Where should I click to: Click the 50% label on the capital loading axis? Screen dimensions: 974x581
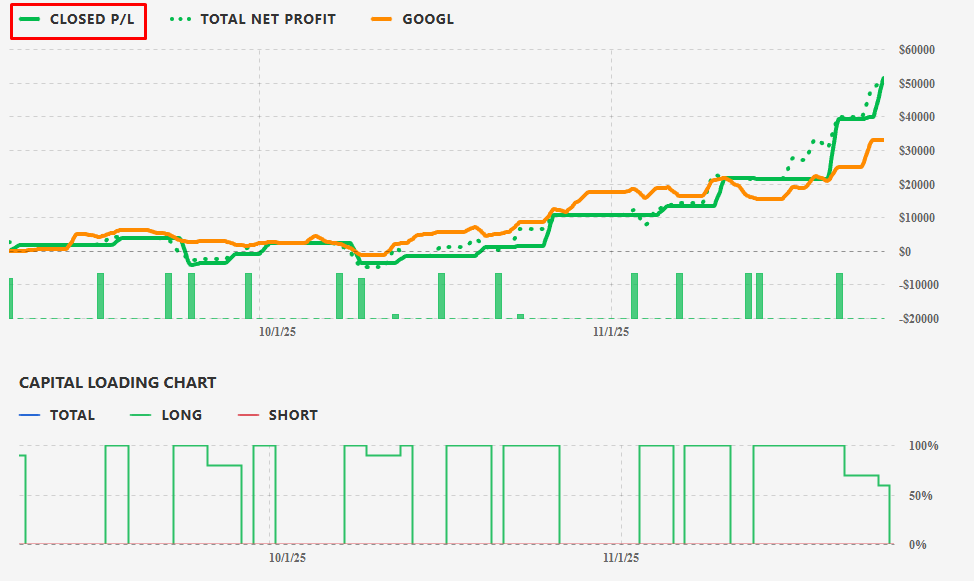[x=923, y=496]
